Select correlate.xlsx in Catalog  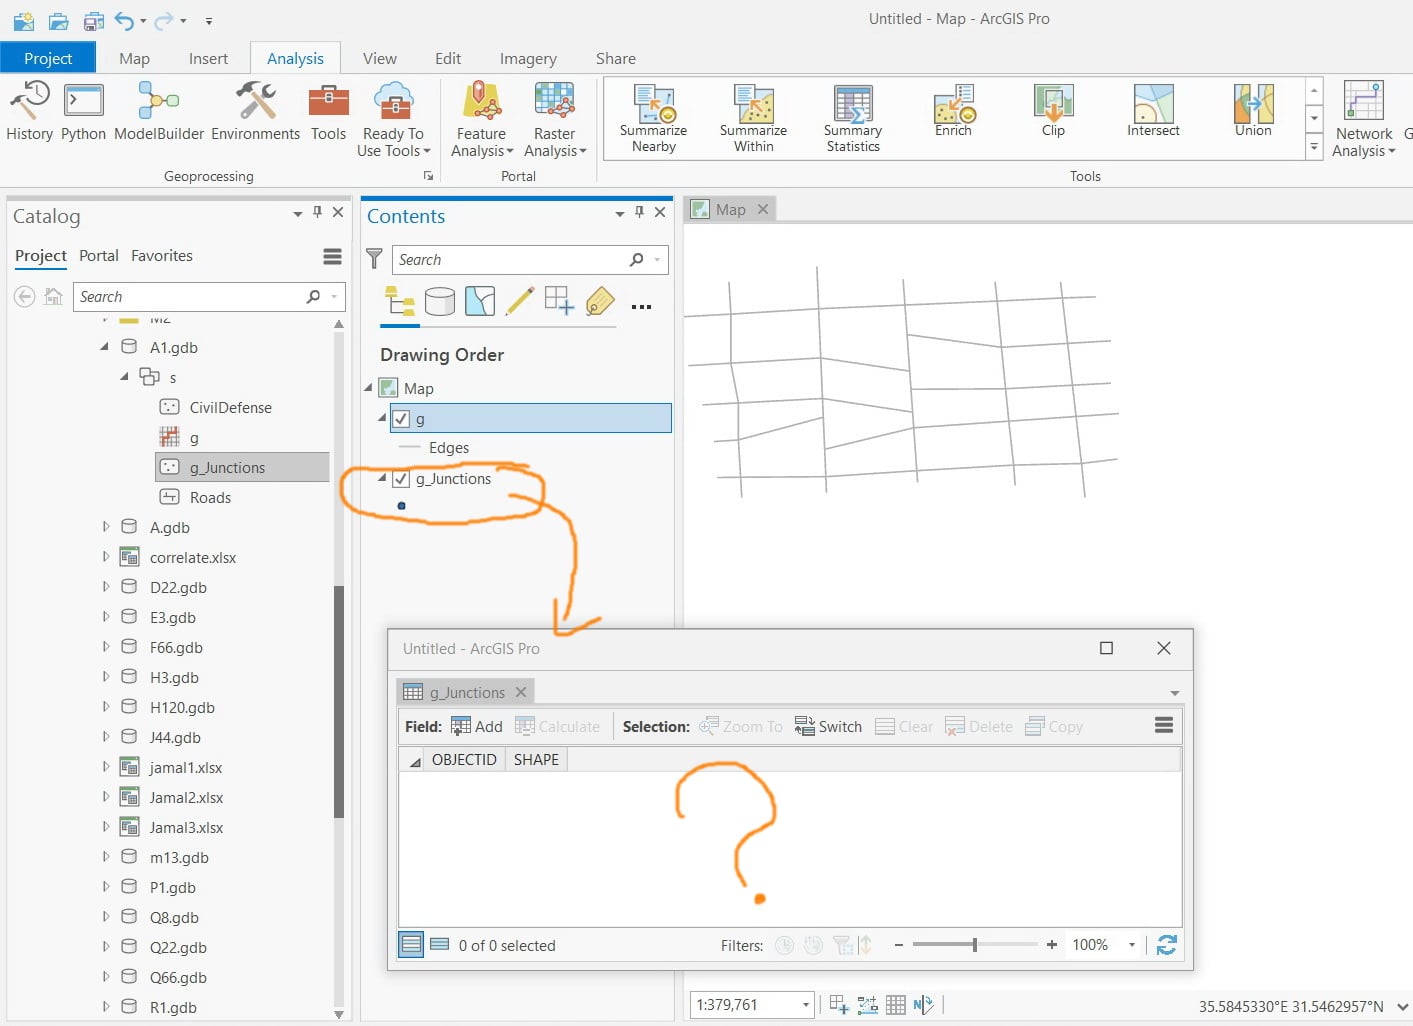(x=193, y=557)
